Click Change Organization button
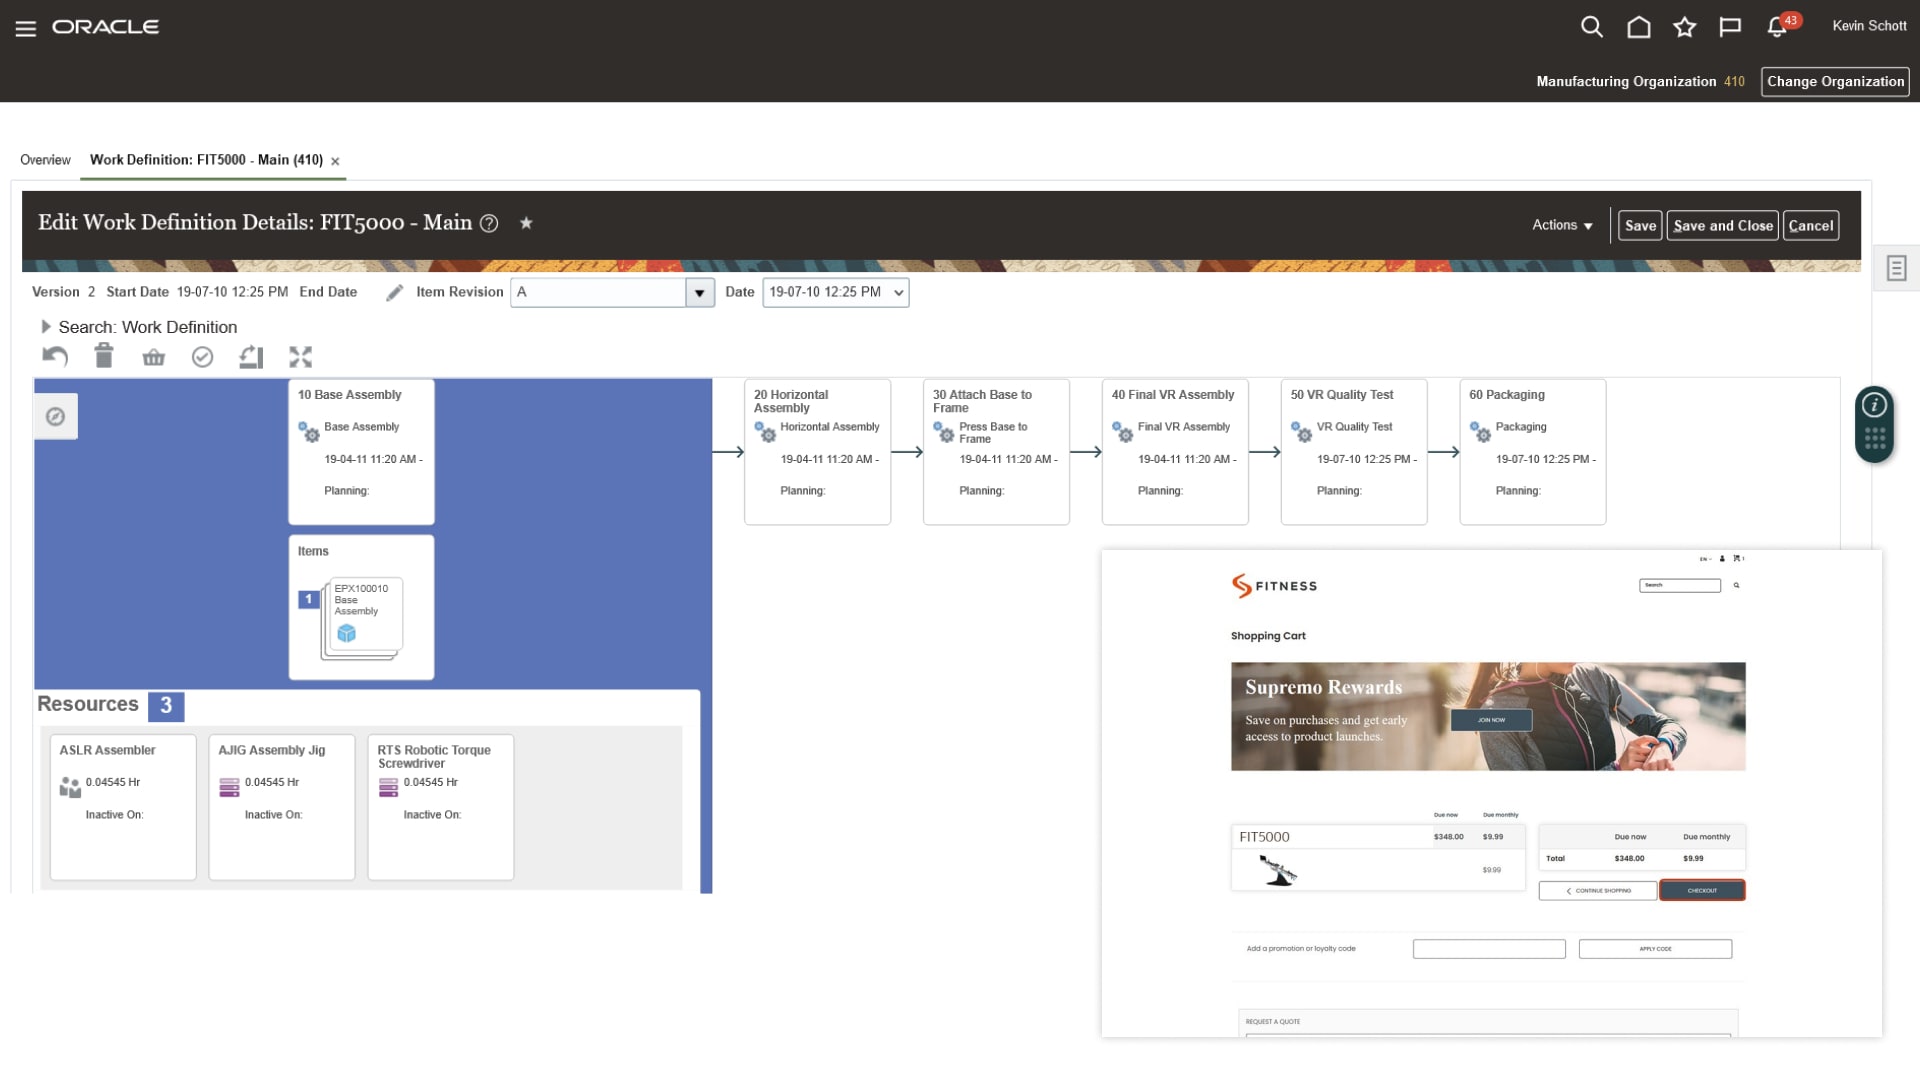The width and height of the screenshot is (1920, 1080). (1834, 81)
